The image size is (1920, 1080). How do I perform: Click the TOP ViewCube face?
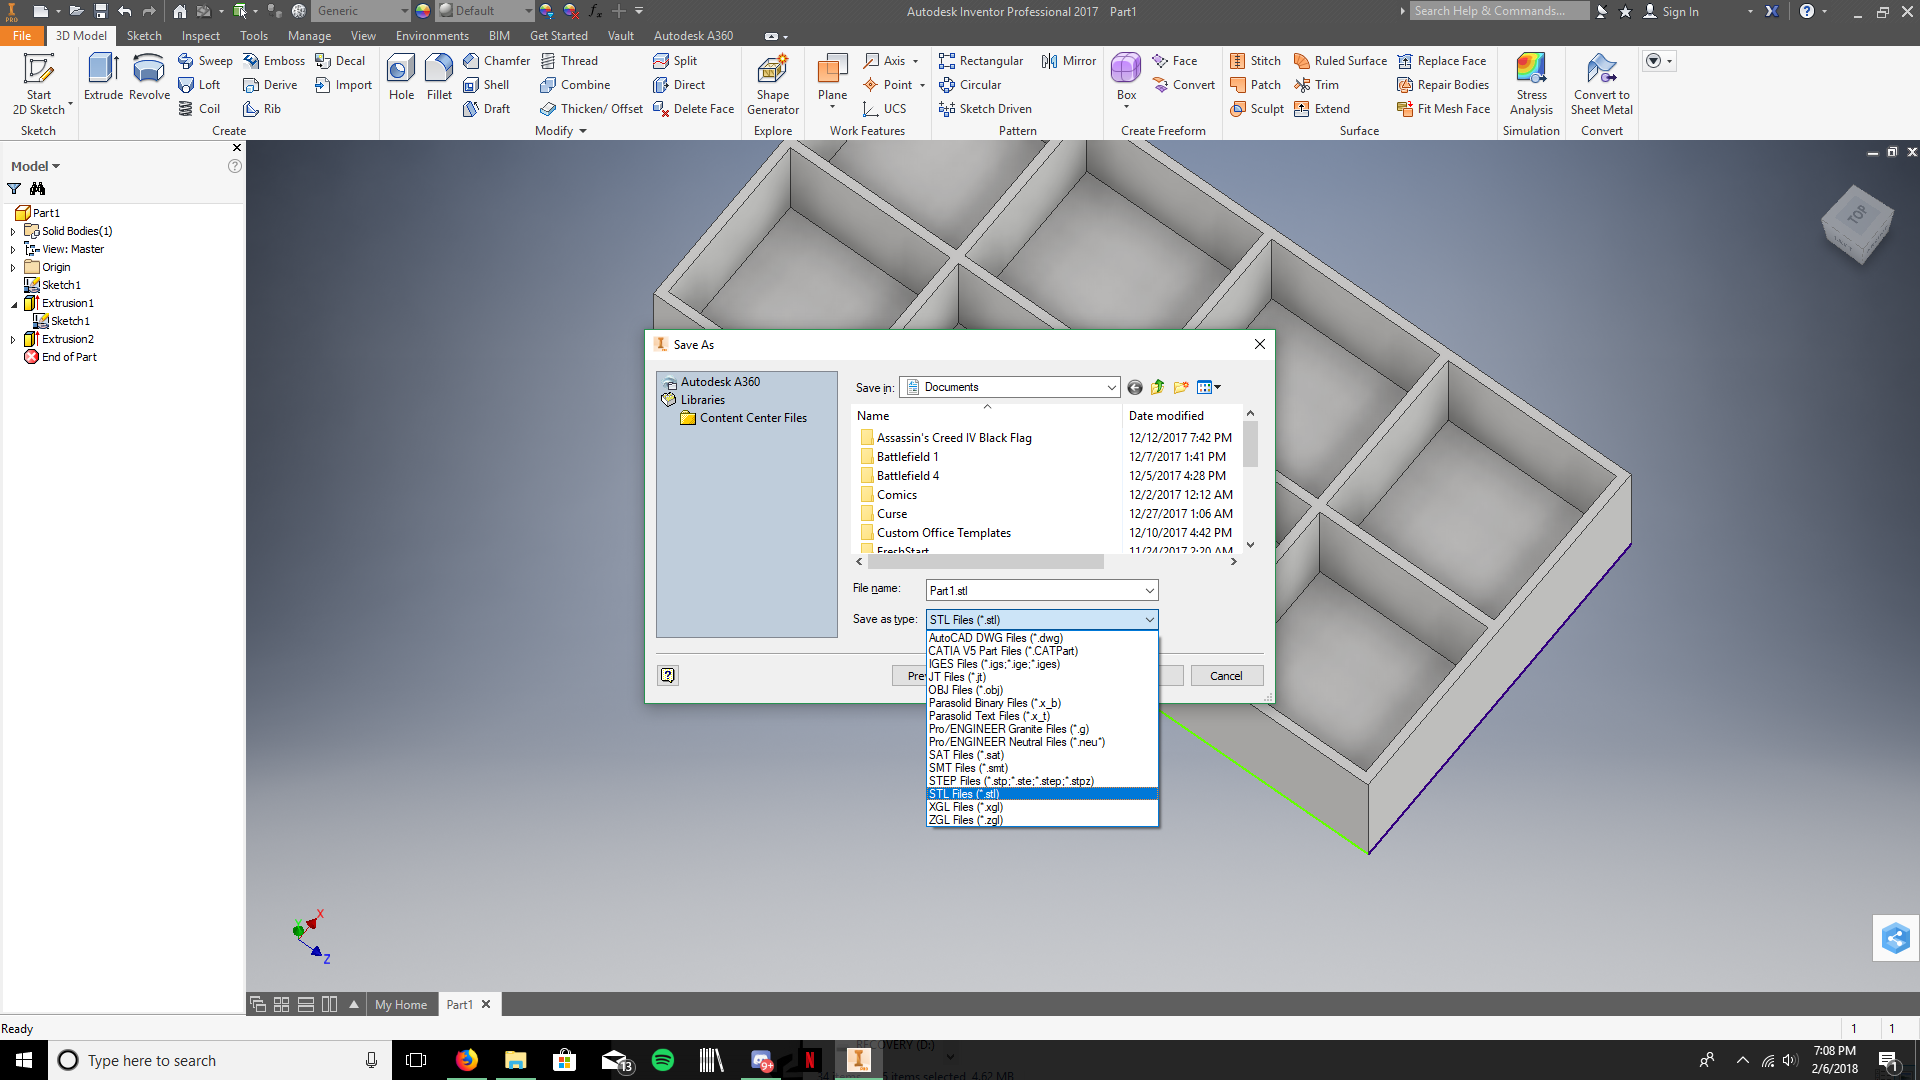(x=1858, y=214)
